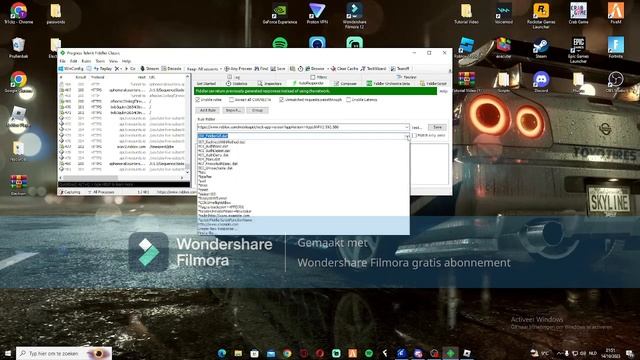Image resolution: width=640 pixels, height=360 pixels.
Task: Click All Processes filter in status bar
Action: tap(101, 192)
